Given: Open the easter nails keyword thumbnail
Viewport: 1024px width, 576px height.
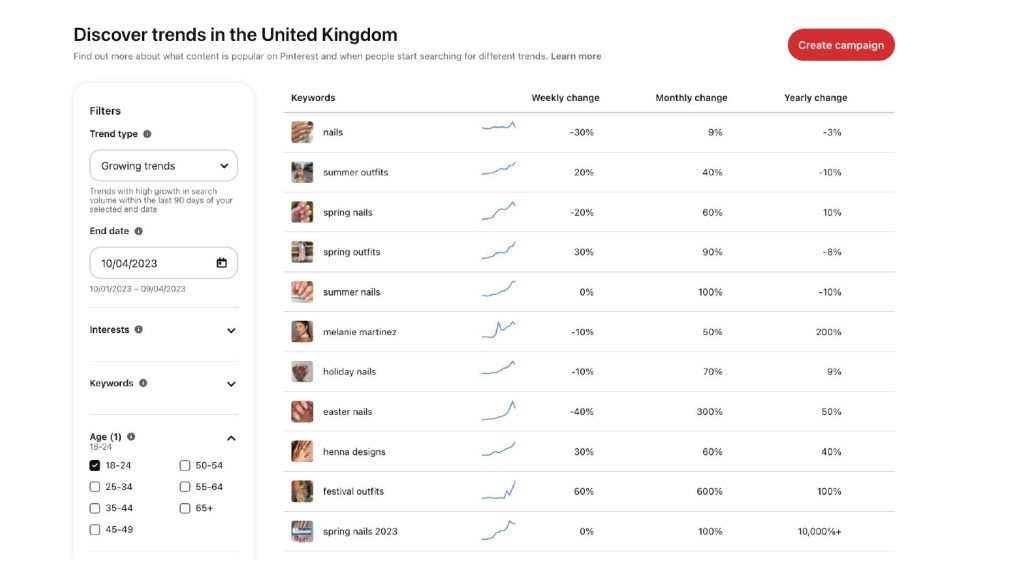Looking at the screenshot, I should 302,411.
